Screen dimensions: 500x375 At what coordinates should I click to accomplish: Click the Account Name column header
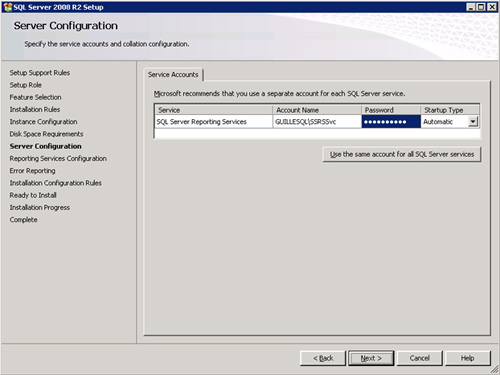[x=317, y=110]
